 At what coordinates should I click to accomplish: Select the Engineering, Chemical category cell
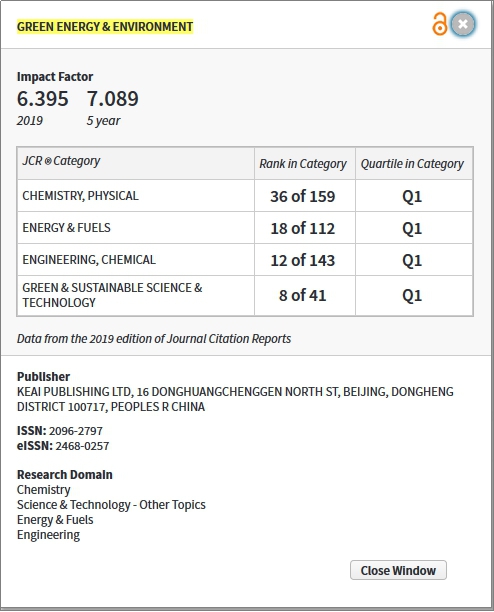136,260
